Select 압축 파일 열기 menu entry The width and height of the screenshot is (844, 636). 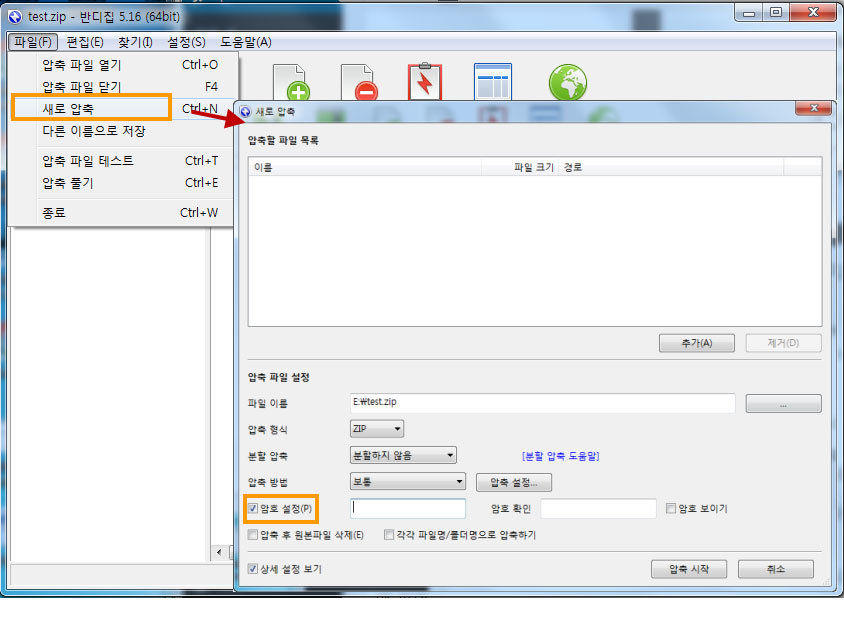123,65
